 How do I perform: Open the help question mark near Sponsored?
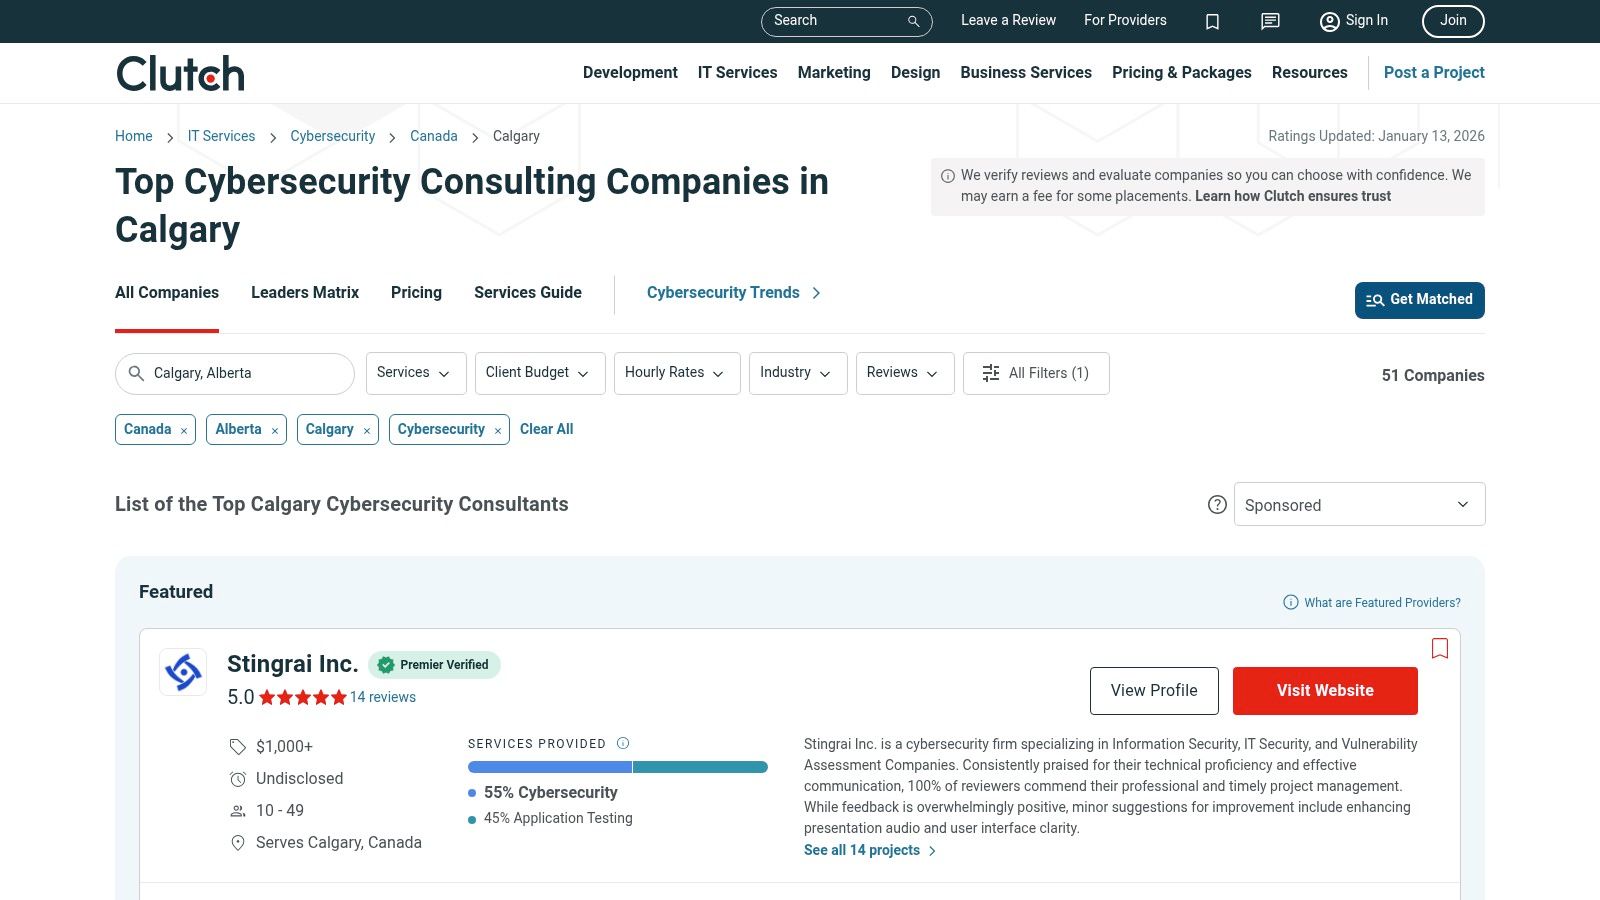1217,505
